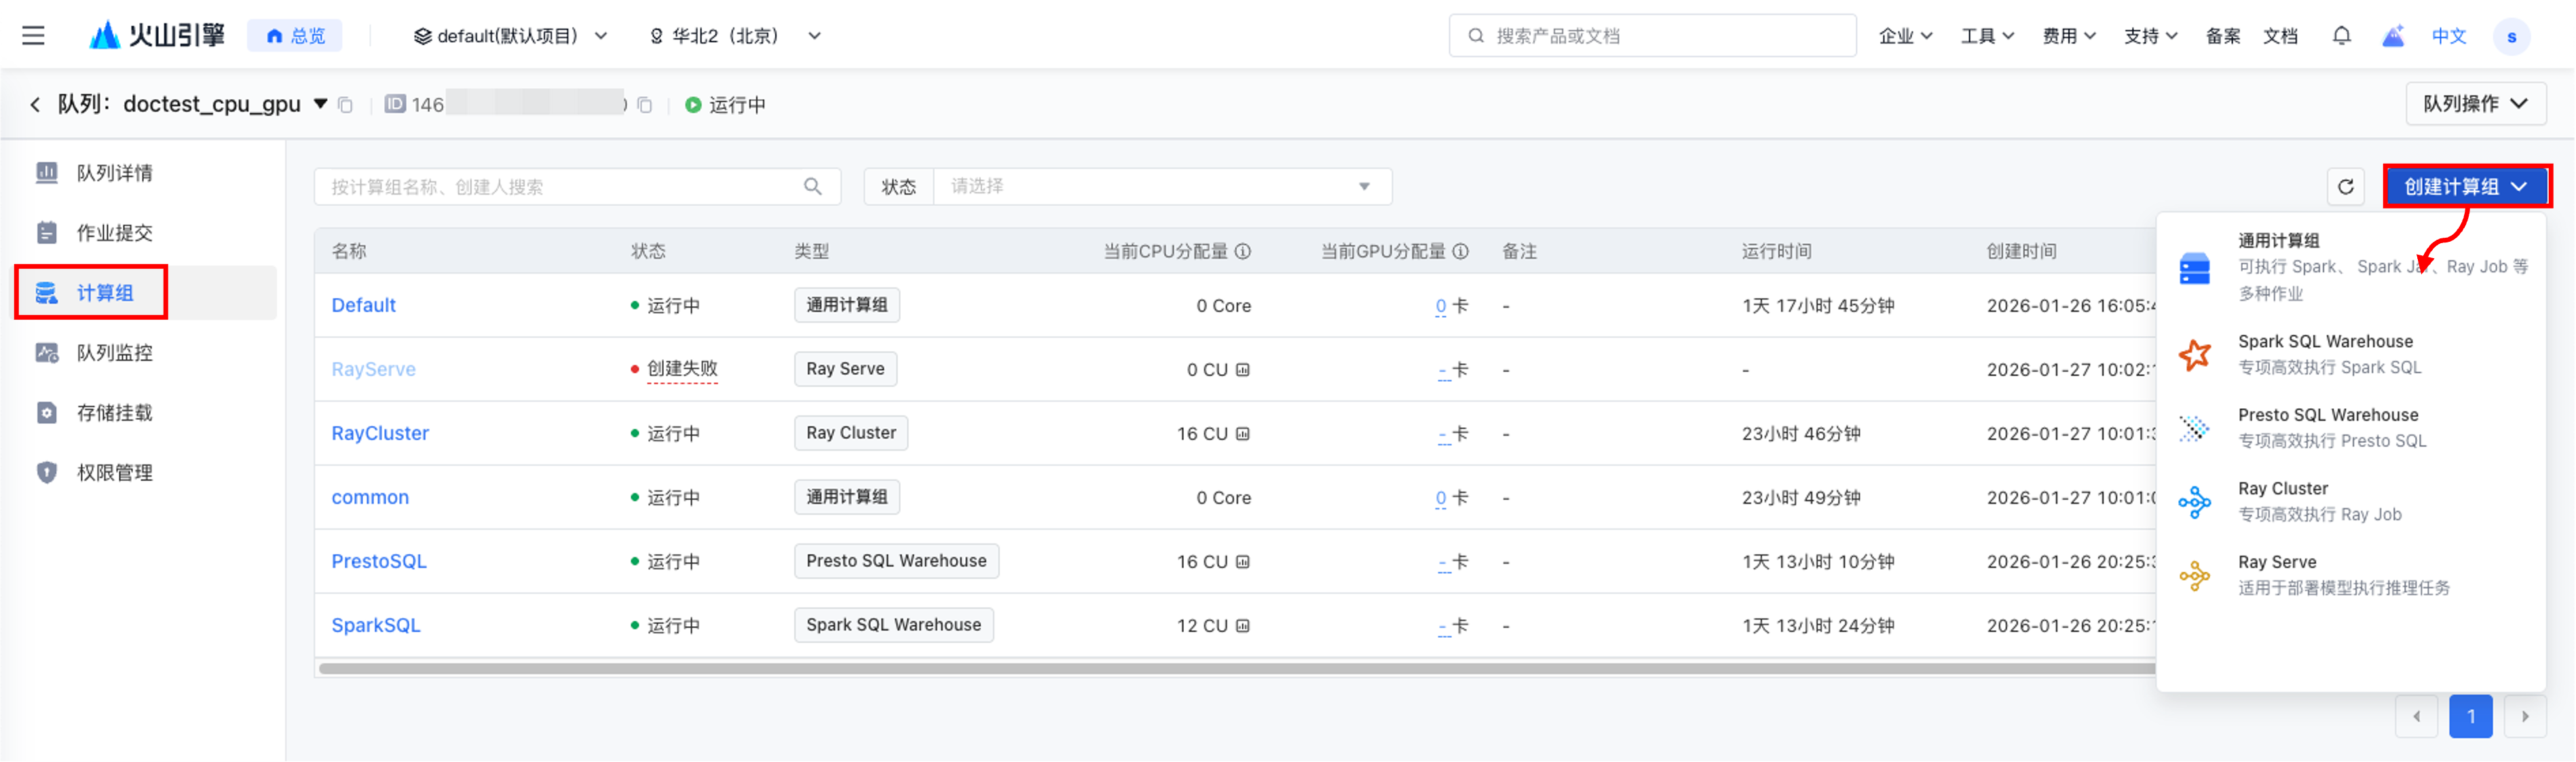Open the 总览 overview home button
Screen dimensions: 2576x762
(x=295, y=36)
